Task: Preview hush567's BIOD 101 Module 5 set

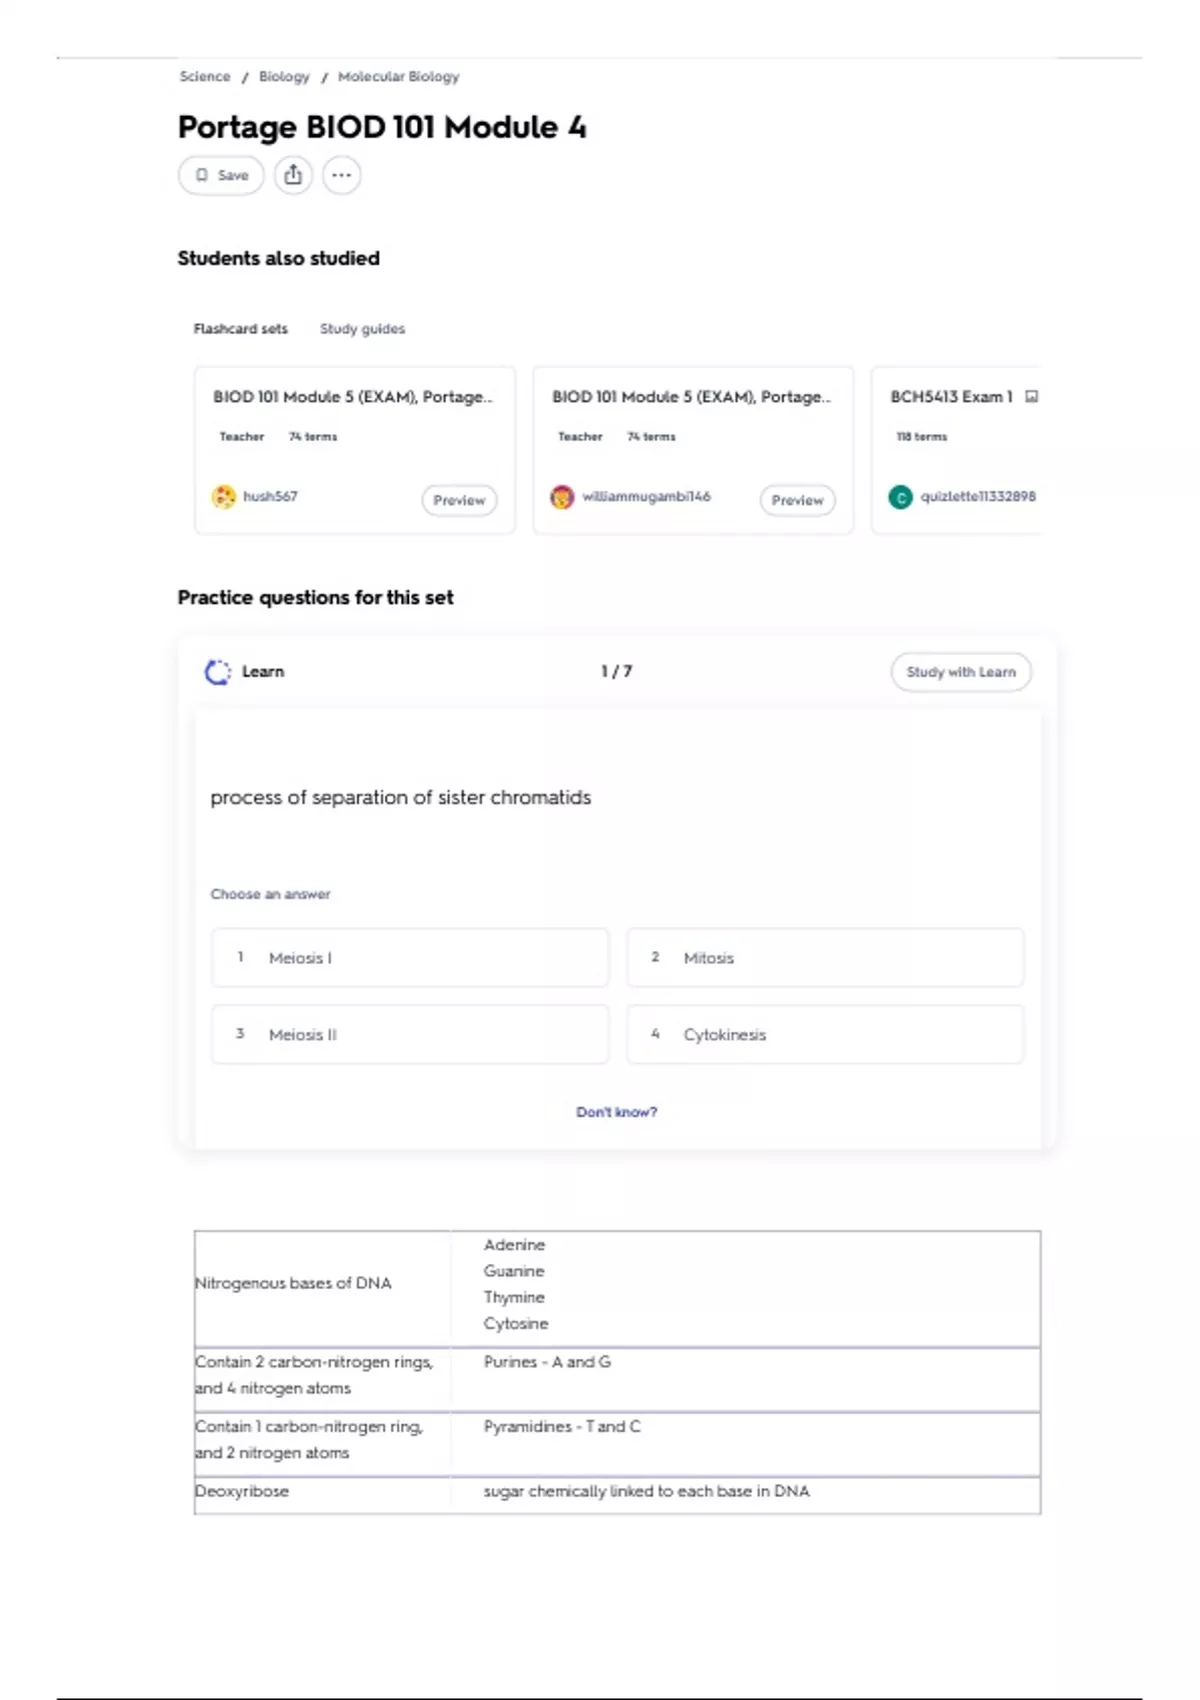Action: click(x=459, y=500)
